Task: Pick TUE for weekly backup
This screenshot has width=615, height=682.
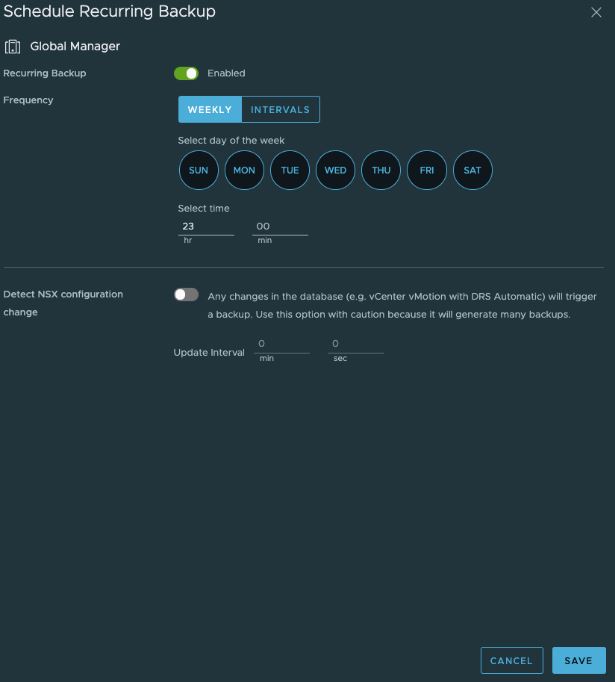Action: coord(290,170)
